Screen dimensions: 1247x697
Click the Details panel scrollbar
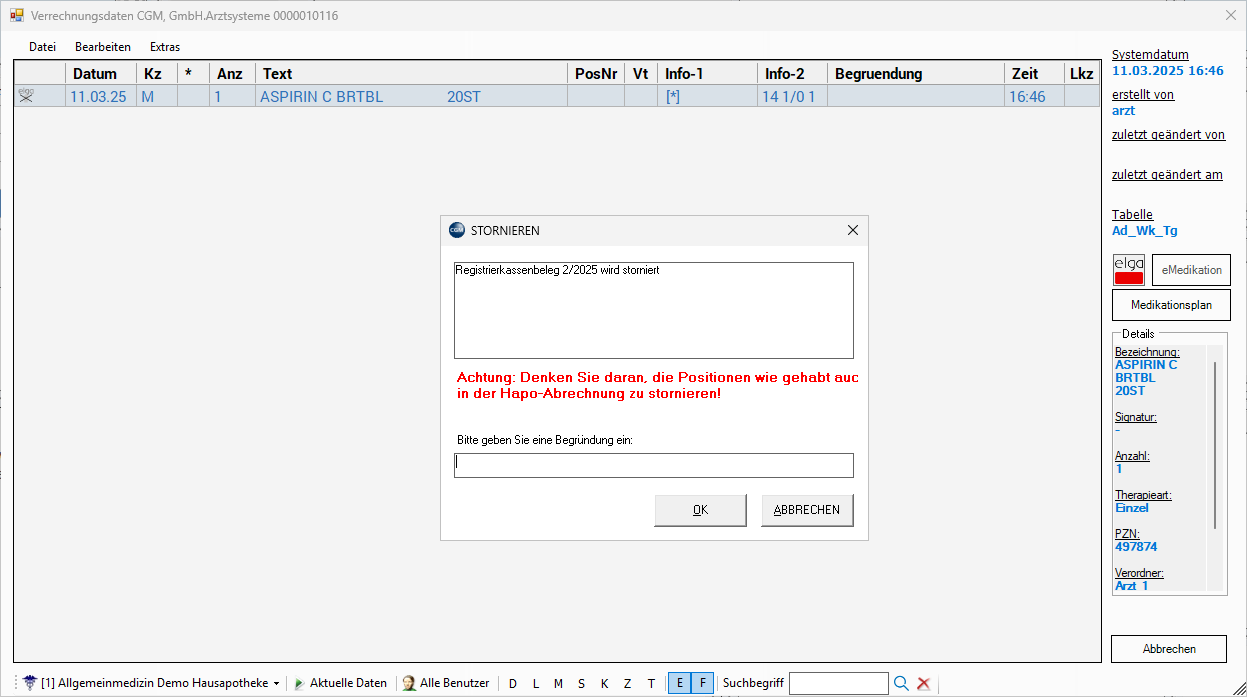(1215, 445)
